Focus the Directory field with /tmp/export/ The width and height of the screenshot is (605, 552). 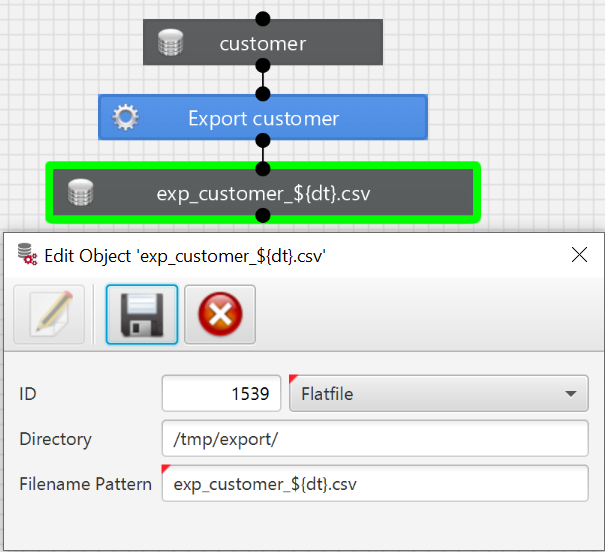tap(375, 439)
